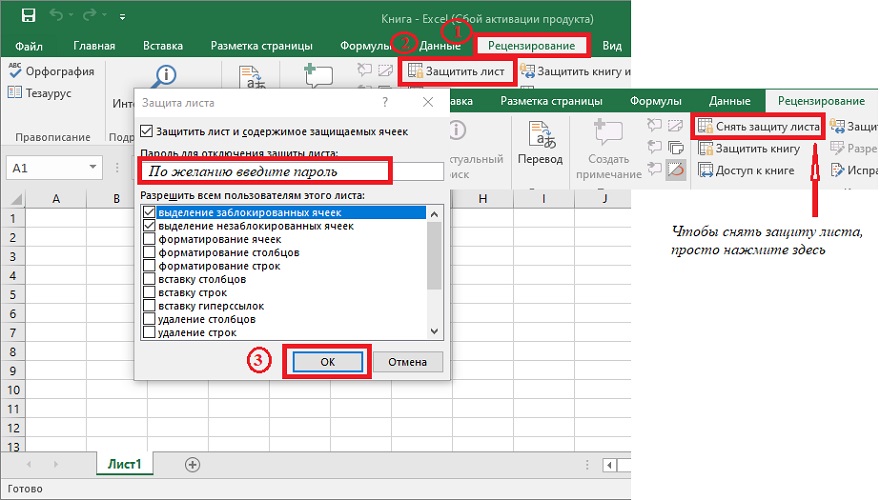The width and height of the screenshot is (880, 500).
Task: Enable удаление строк checkbox
Action: 149,332
